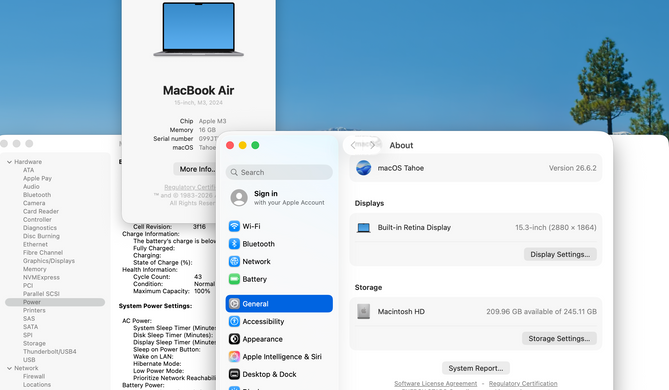Select Power in System Information sidebar

(55, 302)
